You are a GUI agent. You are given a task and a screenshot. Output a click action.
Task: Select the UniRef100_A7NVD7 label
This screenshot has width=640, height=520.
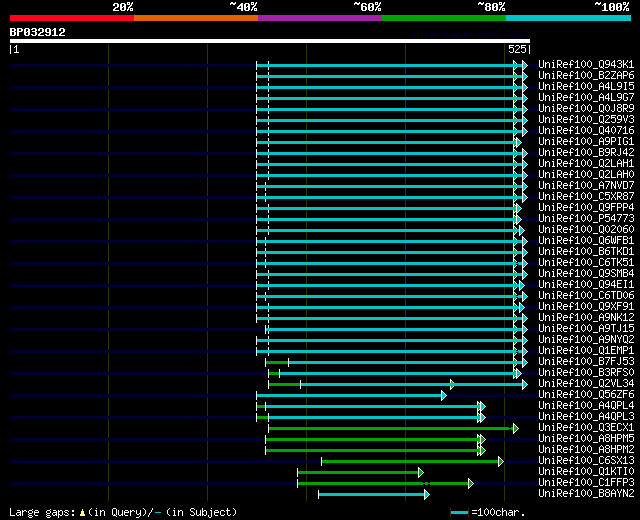pyautogui.click(x=586, y=186)
